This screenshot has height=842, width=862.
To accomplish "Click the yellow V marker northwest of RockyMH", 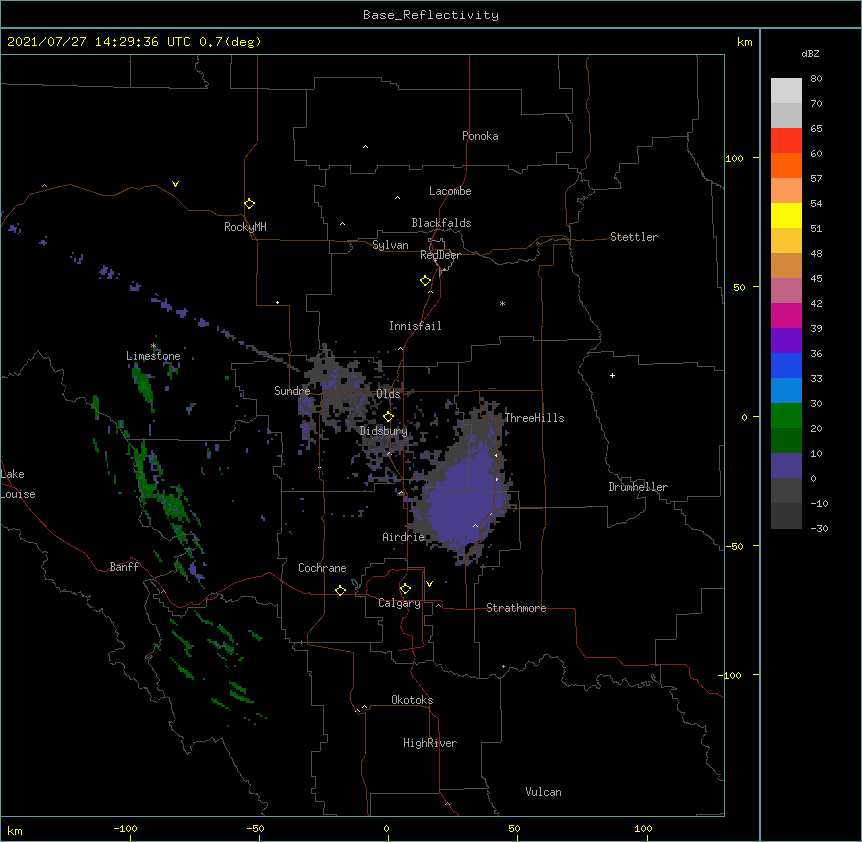I will [x=175, y=184].
